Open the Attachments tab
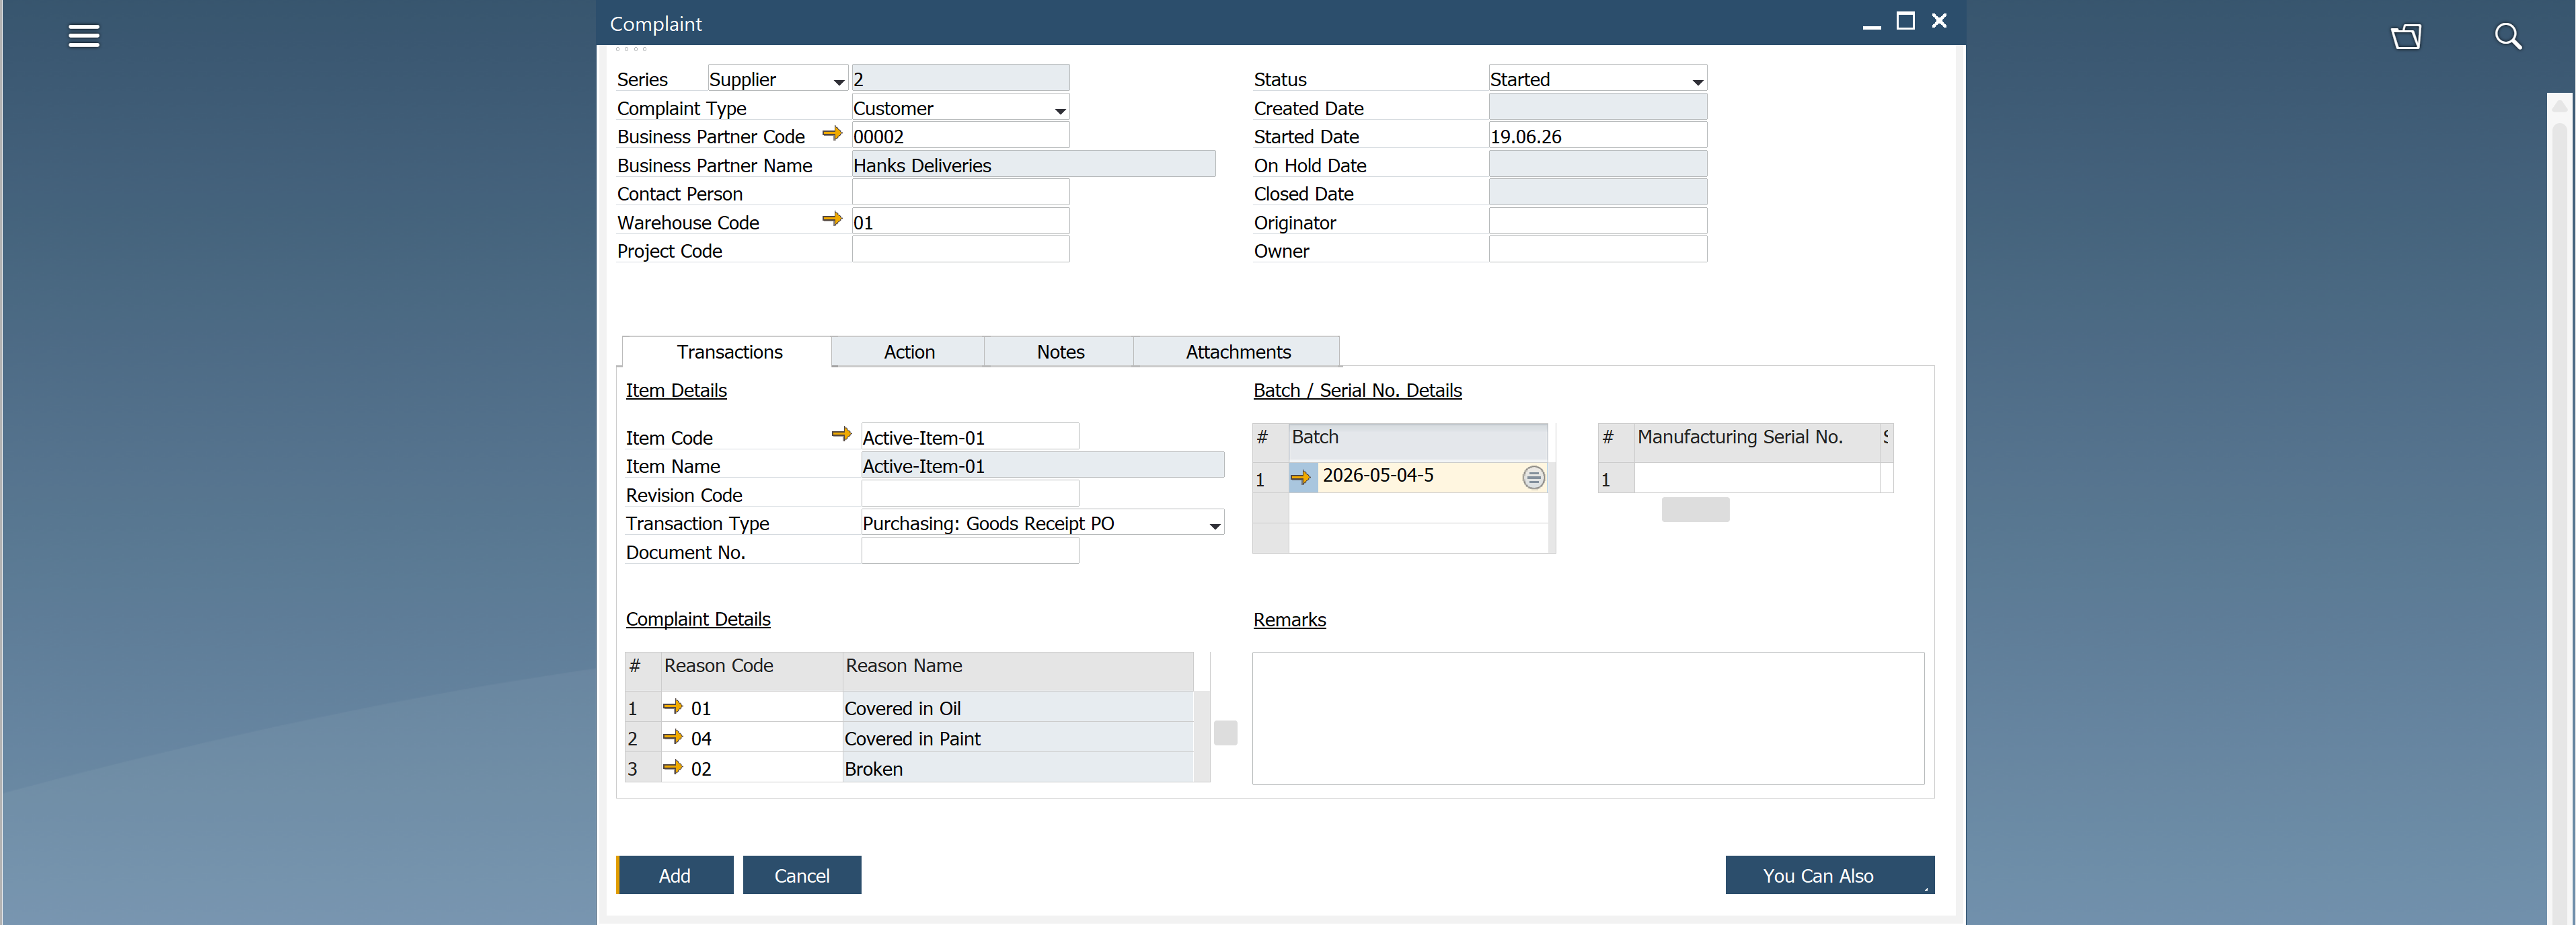Image resolution: width=2576 pixels, height=925 pixels. coord(1237,352)
